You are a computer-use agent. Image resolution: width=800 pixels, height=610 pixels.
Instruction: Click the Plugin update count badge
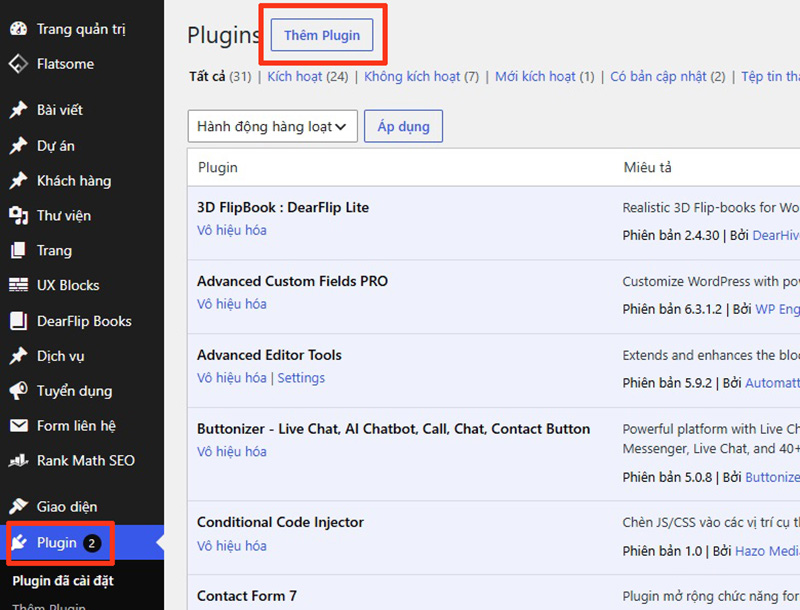point(92,543)
